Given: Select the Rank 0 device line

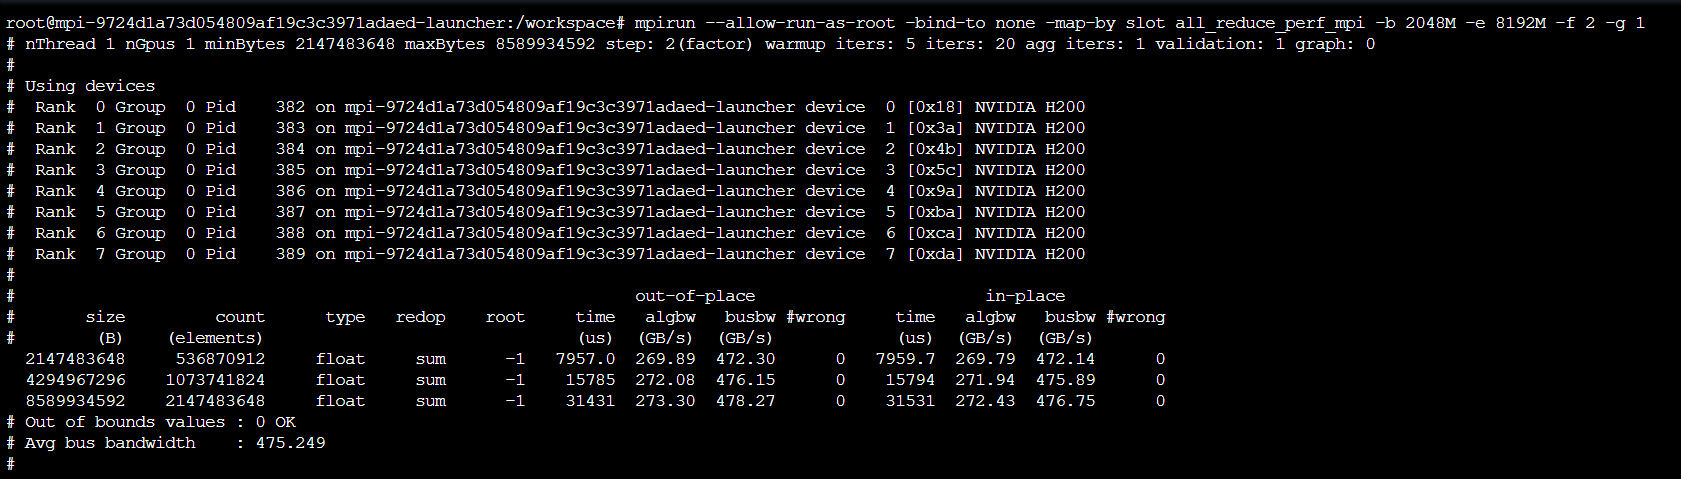Looking at the screenshot, I should coord(545,107).
